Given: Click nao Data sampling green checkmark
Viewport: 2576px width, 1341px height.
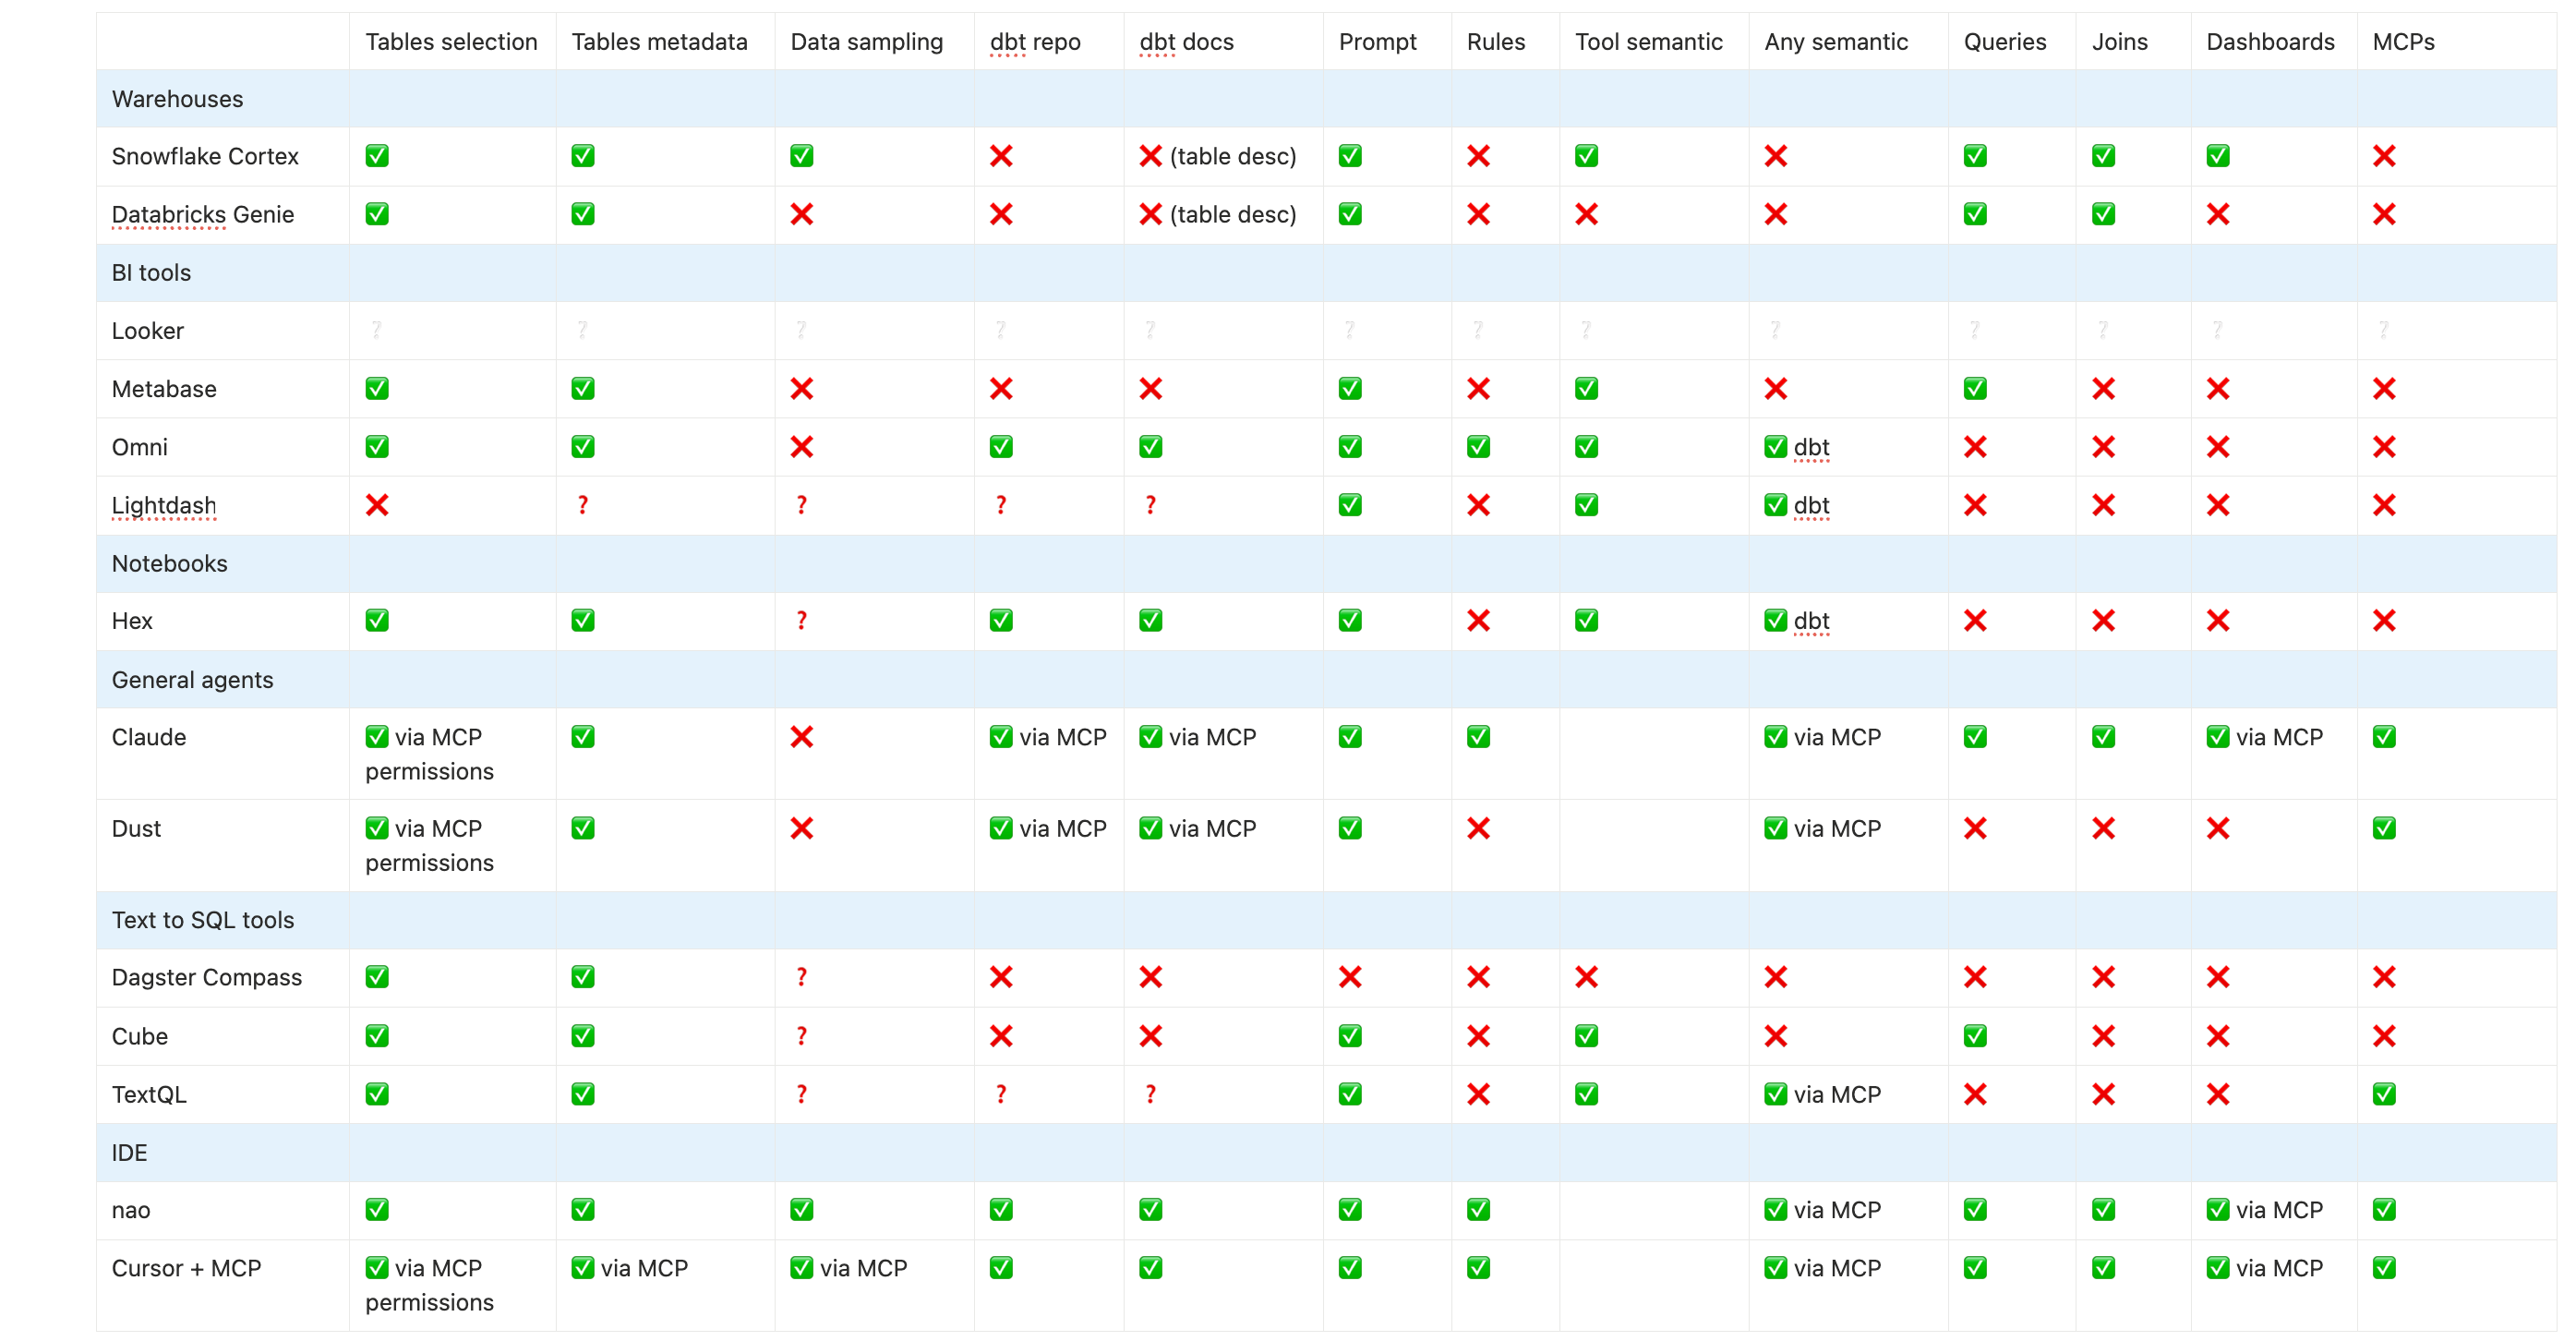Looking at the screenshot, I should (x=801, y=1210).
